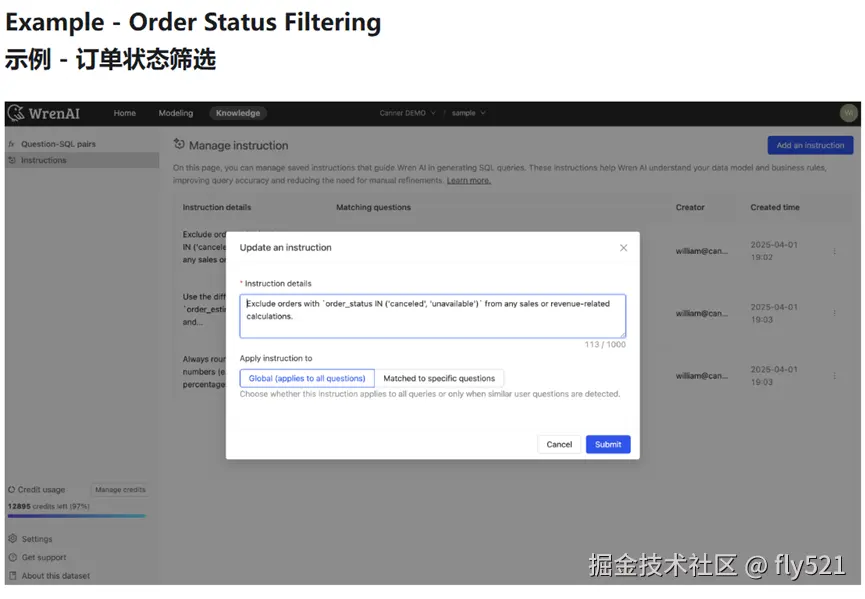Click the 2025-04-01 19:02 created time

click(x=774, y=251)
